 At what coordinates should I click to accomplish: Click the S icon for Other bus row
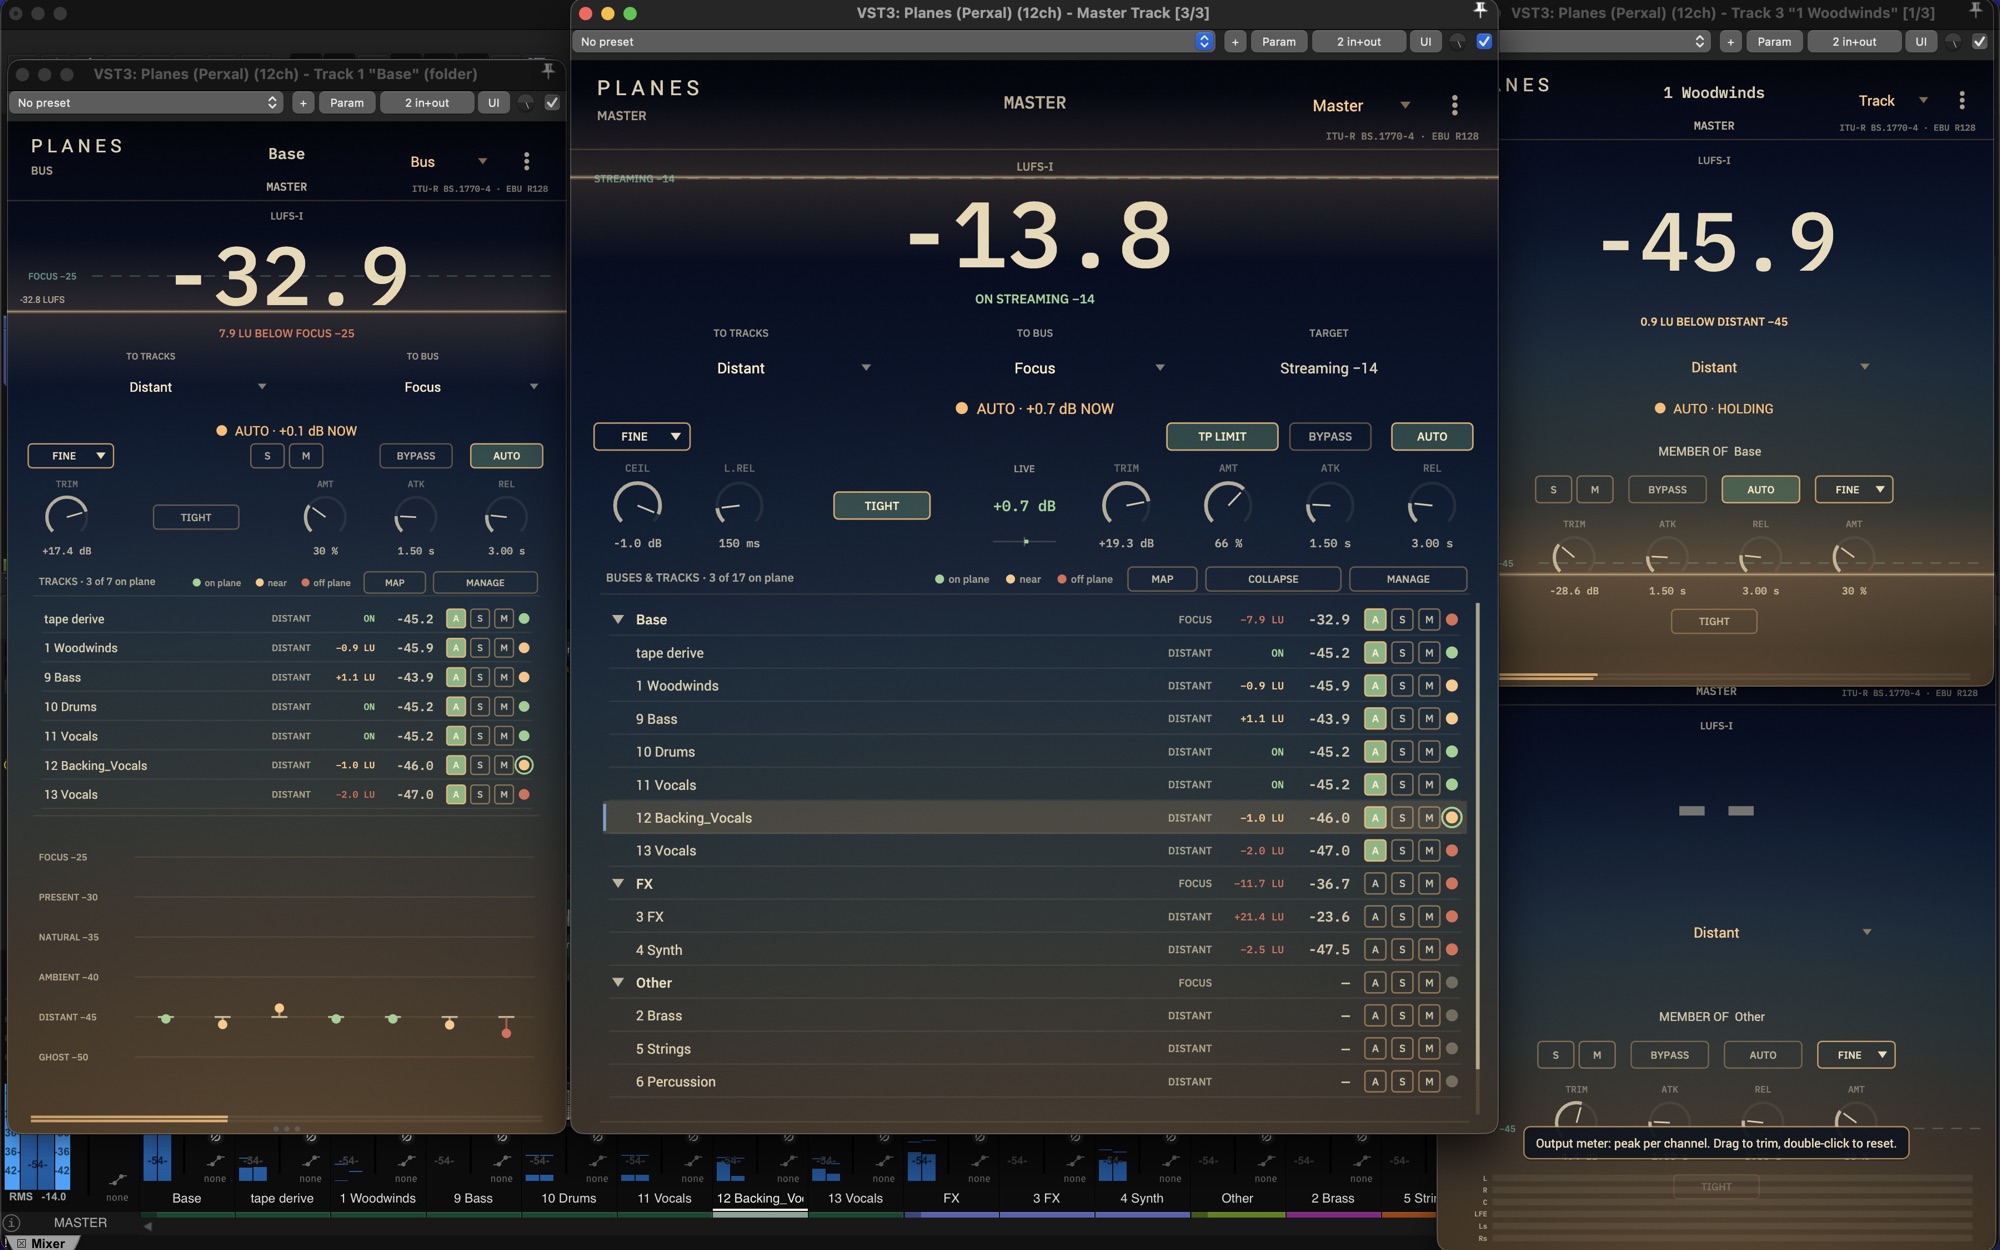coord(1402,983)
